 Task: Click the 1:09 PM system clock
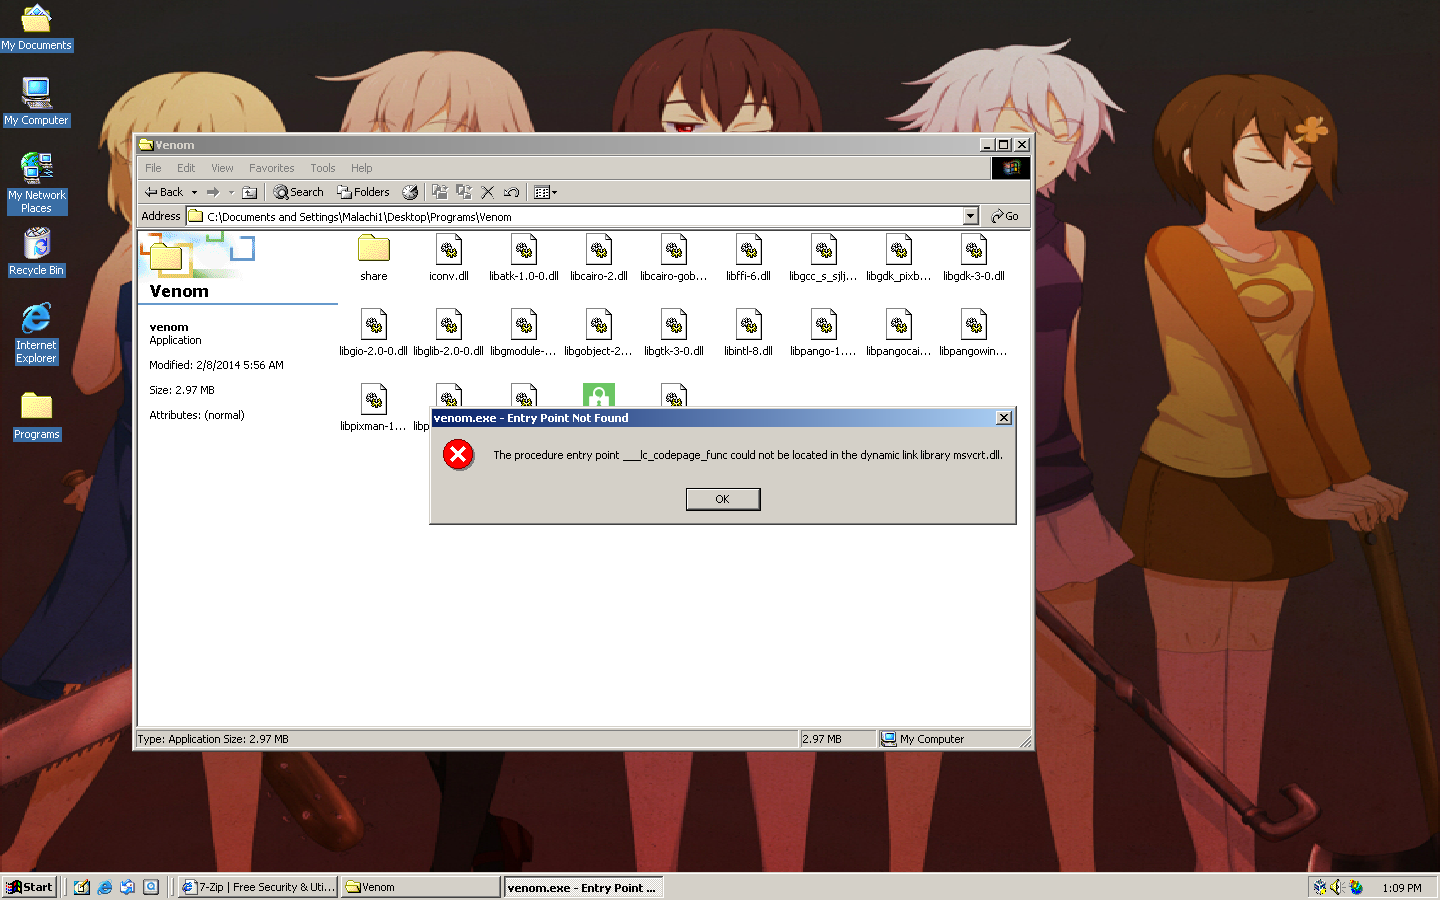(x=1402, y=888)
